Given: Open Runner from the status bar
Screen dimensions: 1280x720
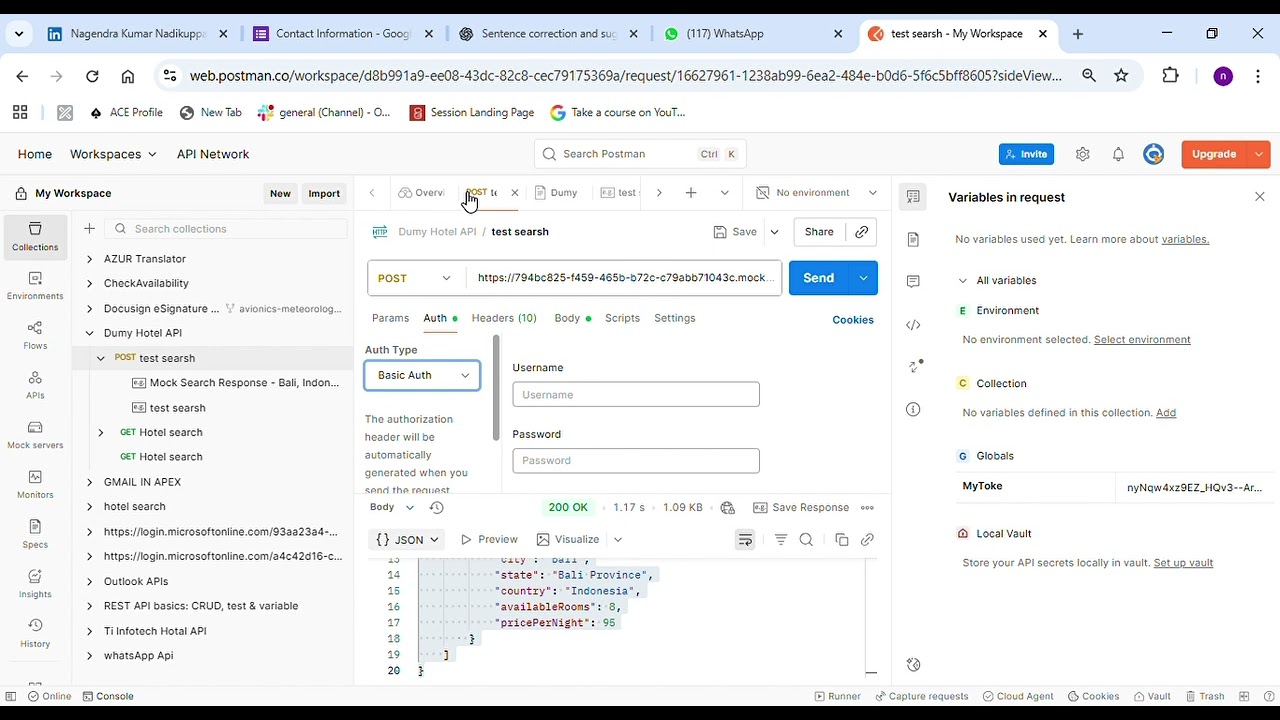Looking at the screenshot, I should click(x=837, y=697).
